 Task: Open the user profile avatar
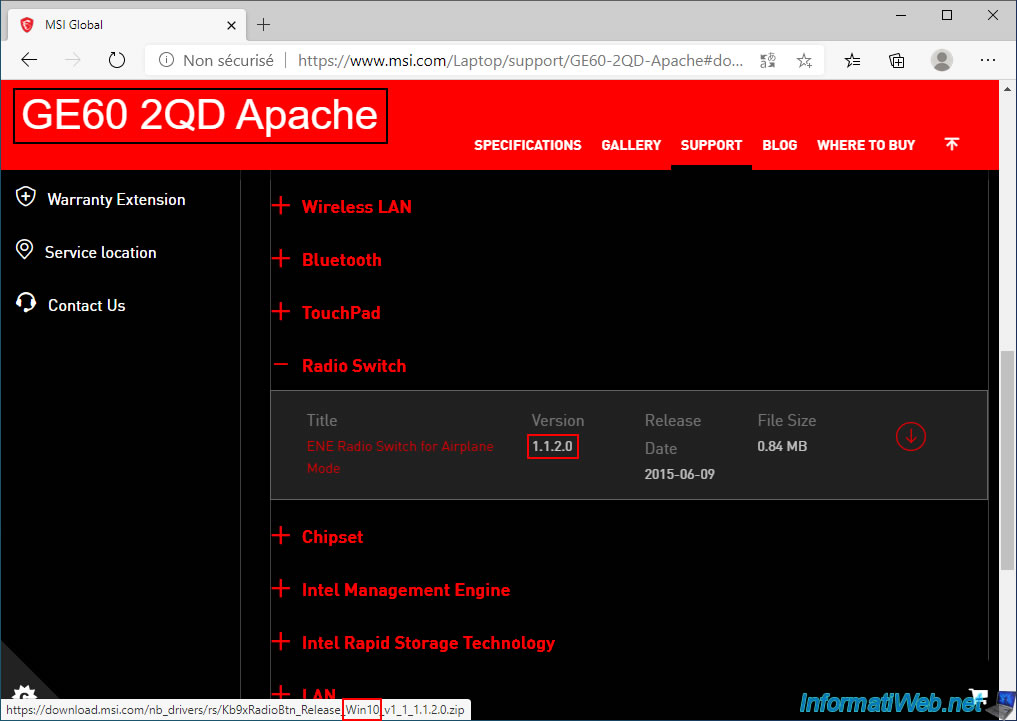tap(941, 60)
